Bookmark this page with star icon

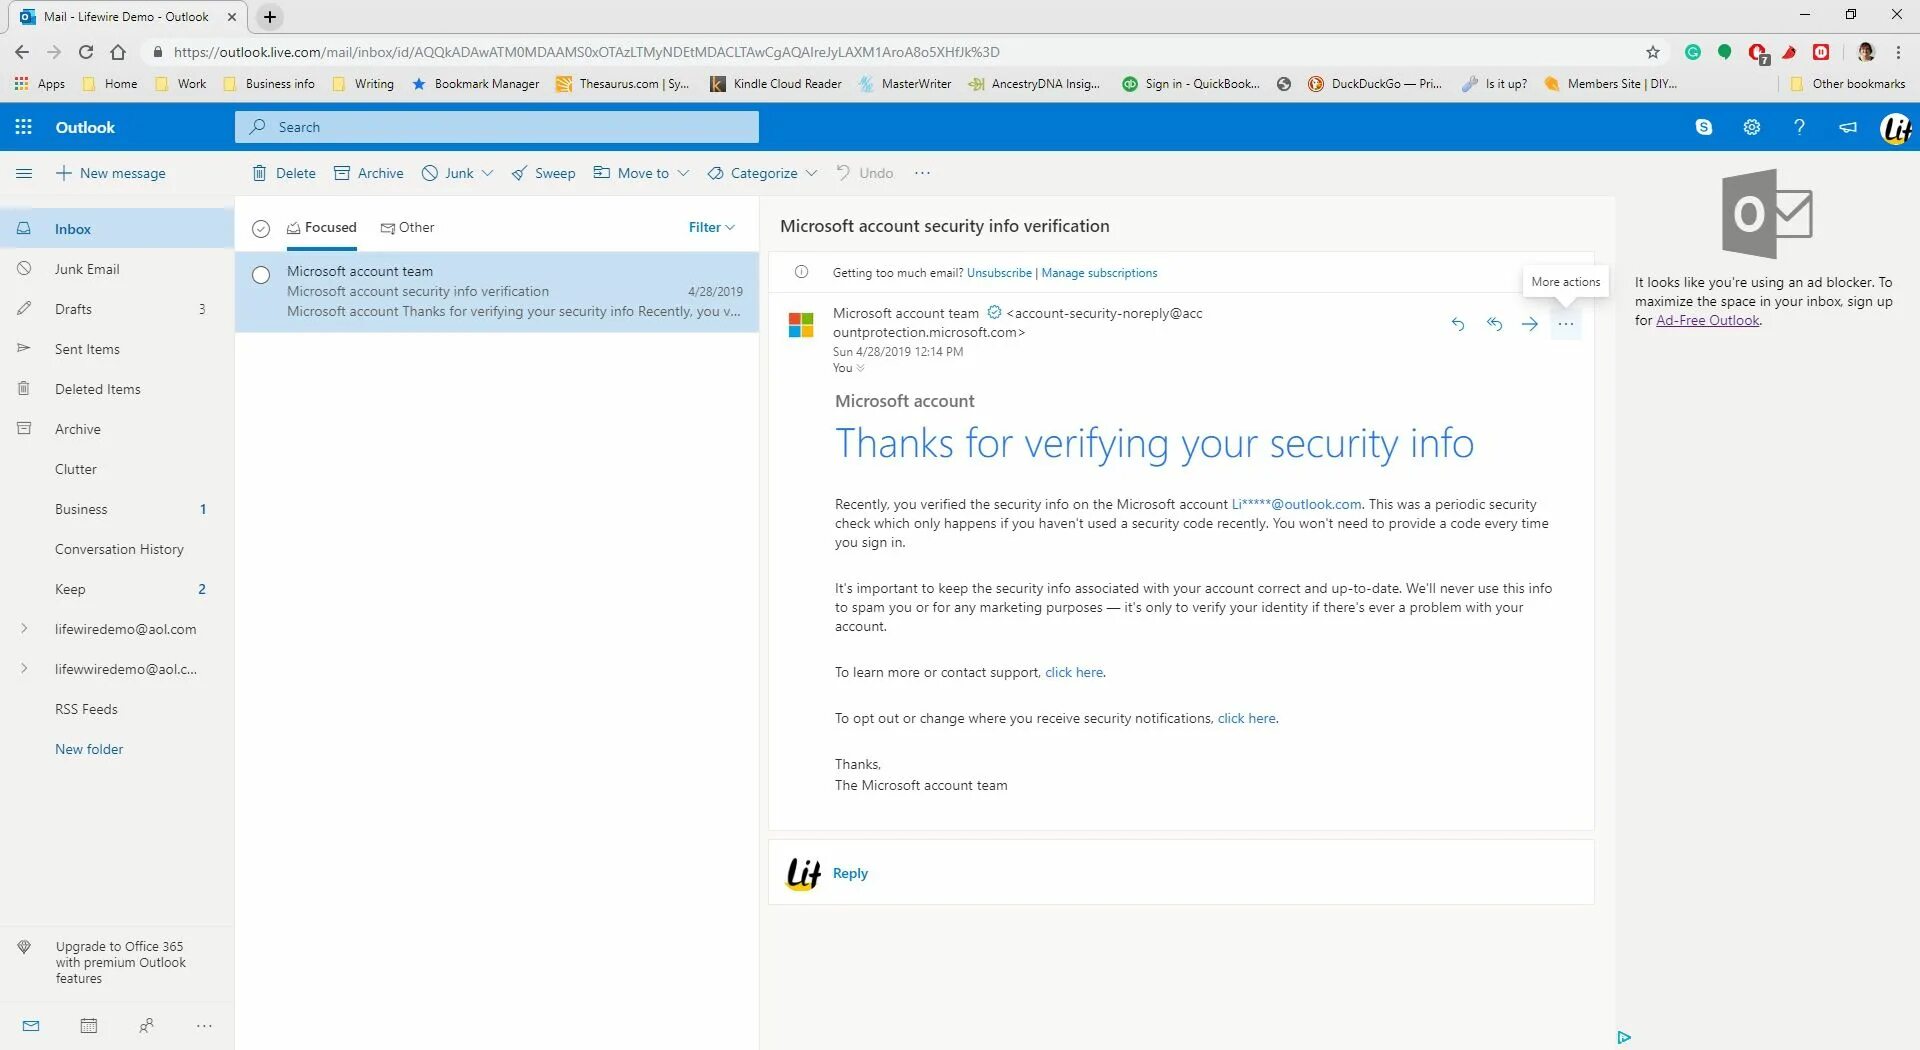coord(1653,52)
